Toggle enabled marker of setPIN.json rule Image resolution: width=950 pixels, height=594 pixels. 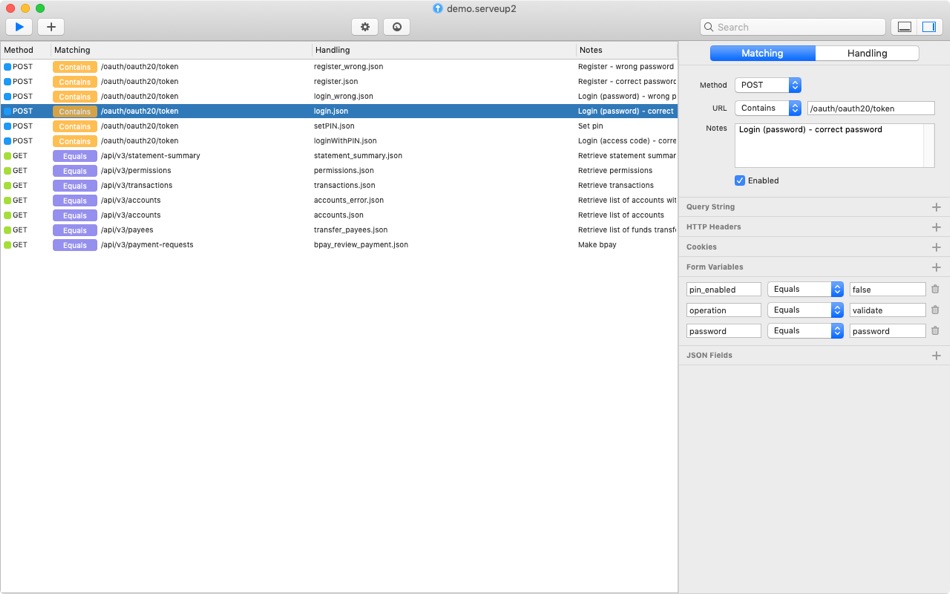7,126
